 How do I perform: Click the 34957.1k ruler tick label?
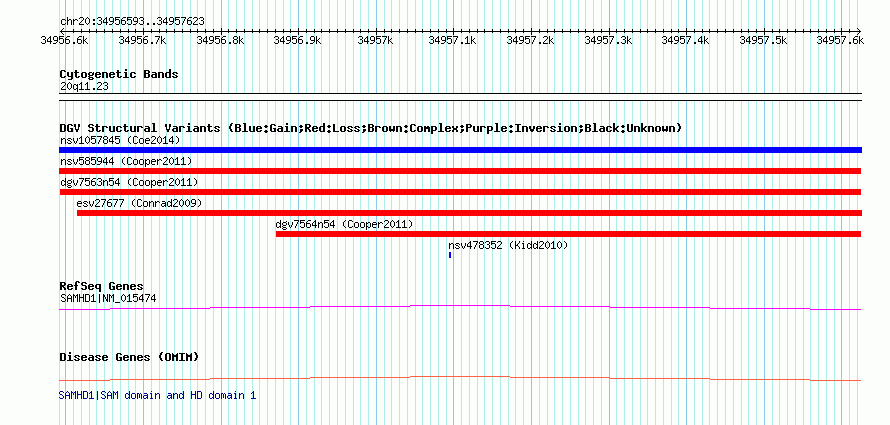[452, 40]
